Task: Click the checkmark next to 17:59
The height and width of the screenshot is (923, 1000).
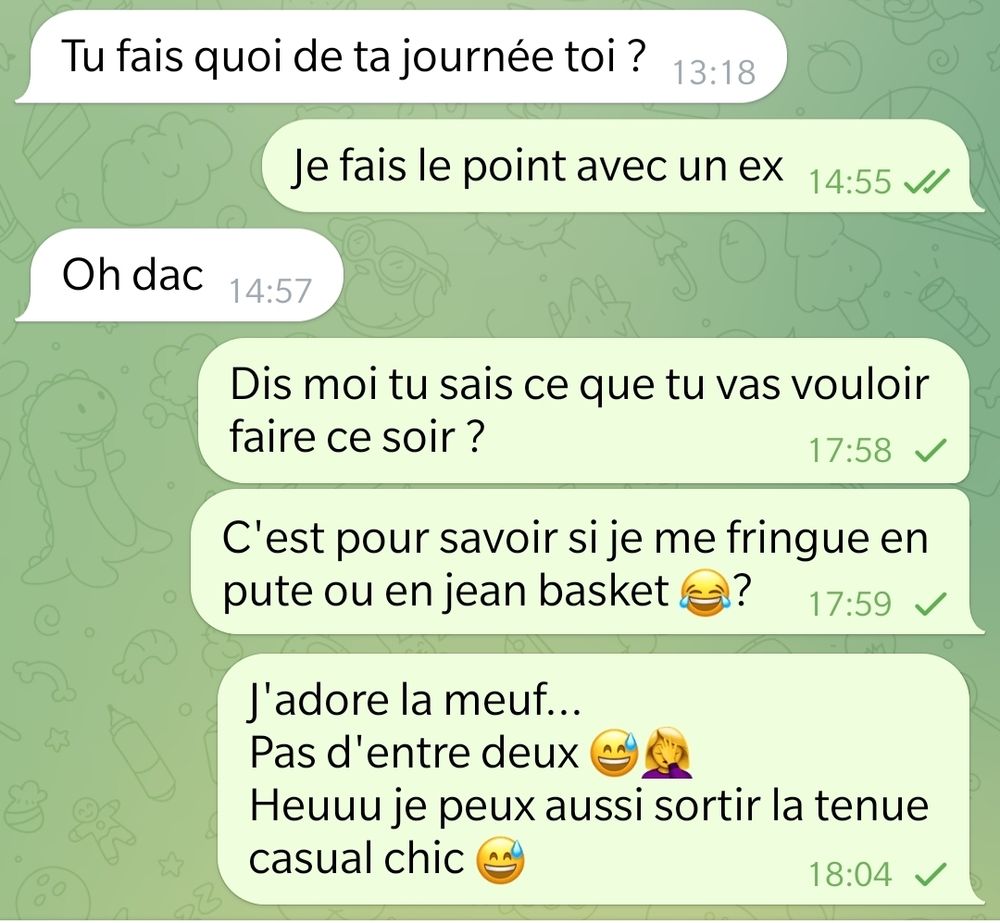Action: point(930,603)
